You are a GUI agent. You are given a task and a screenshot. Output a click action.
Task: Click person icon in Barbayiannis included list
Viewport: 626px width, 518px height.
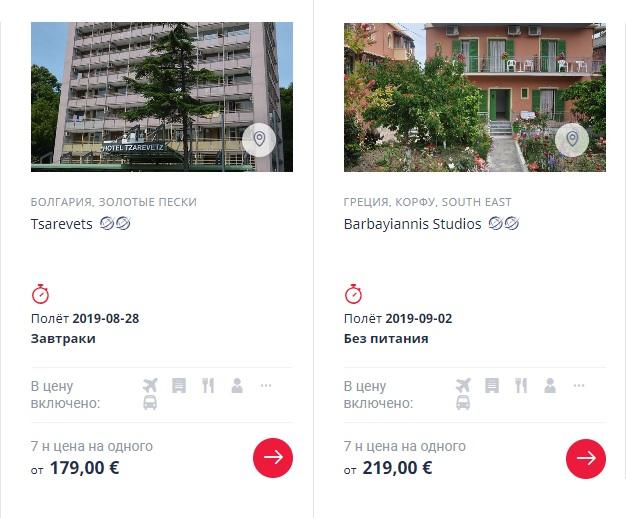pos(550,385)
